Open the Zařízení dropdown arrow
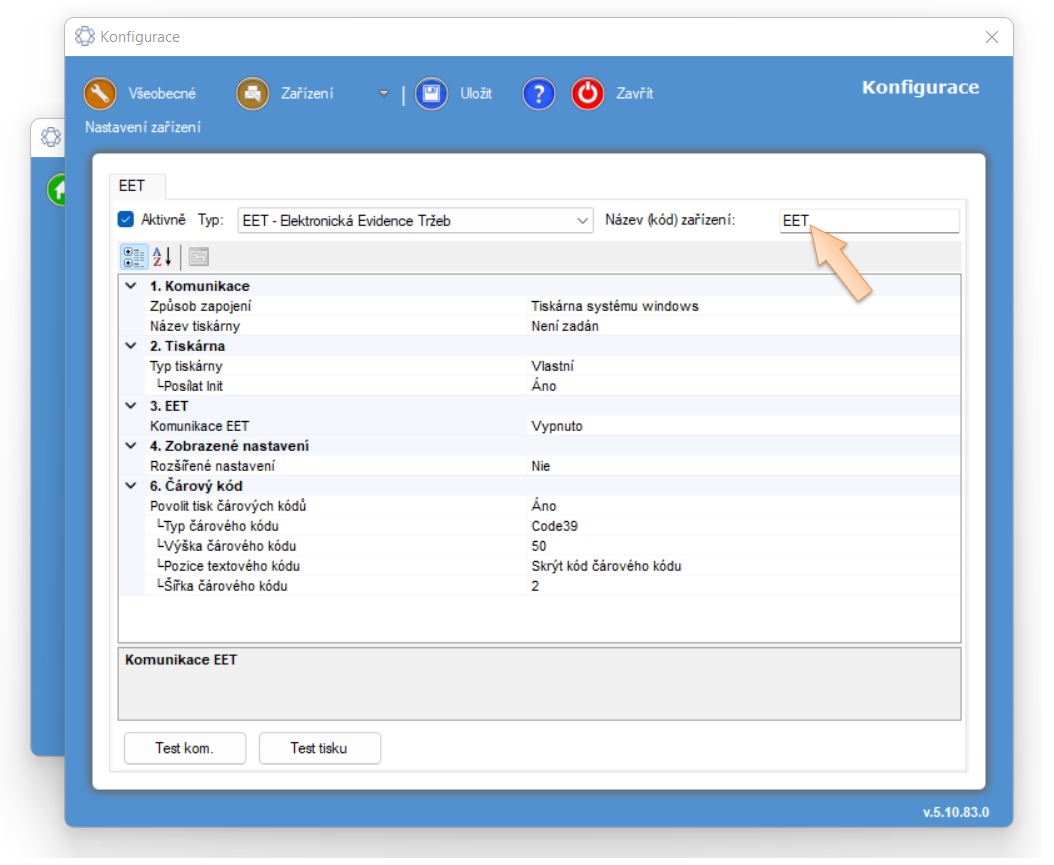The height and width of the screenshot is (865, 1054). (383, 94)
